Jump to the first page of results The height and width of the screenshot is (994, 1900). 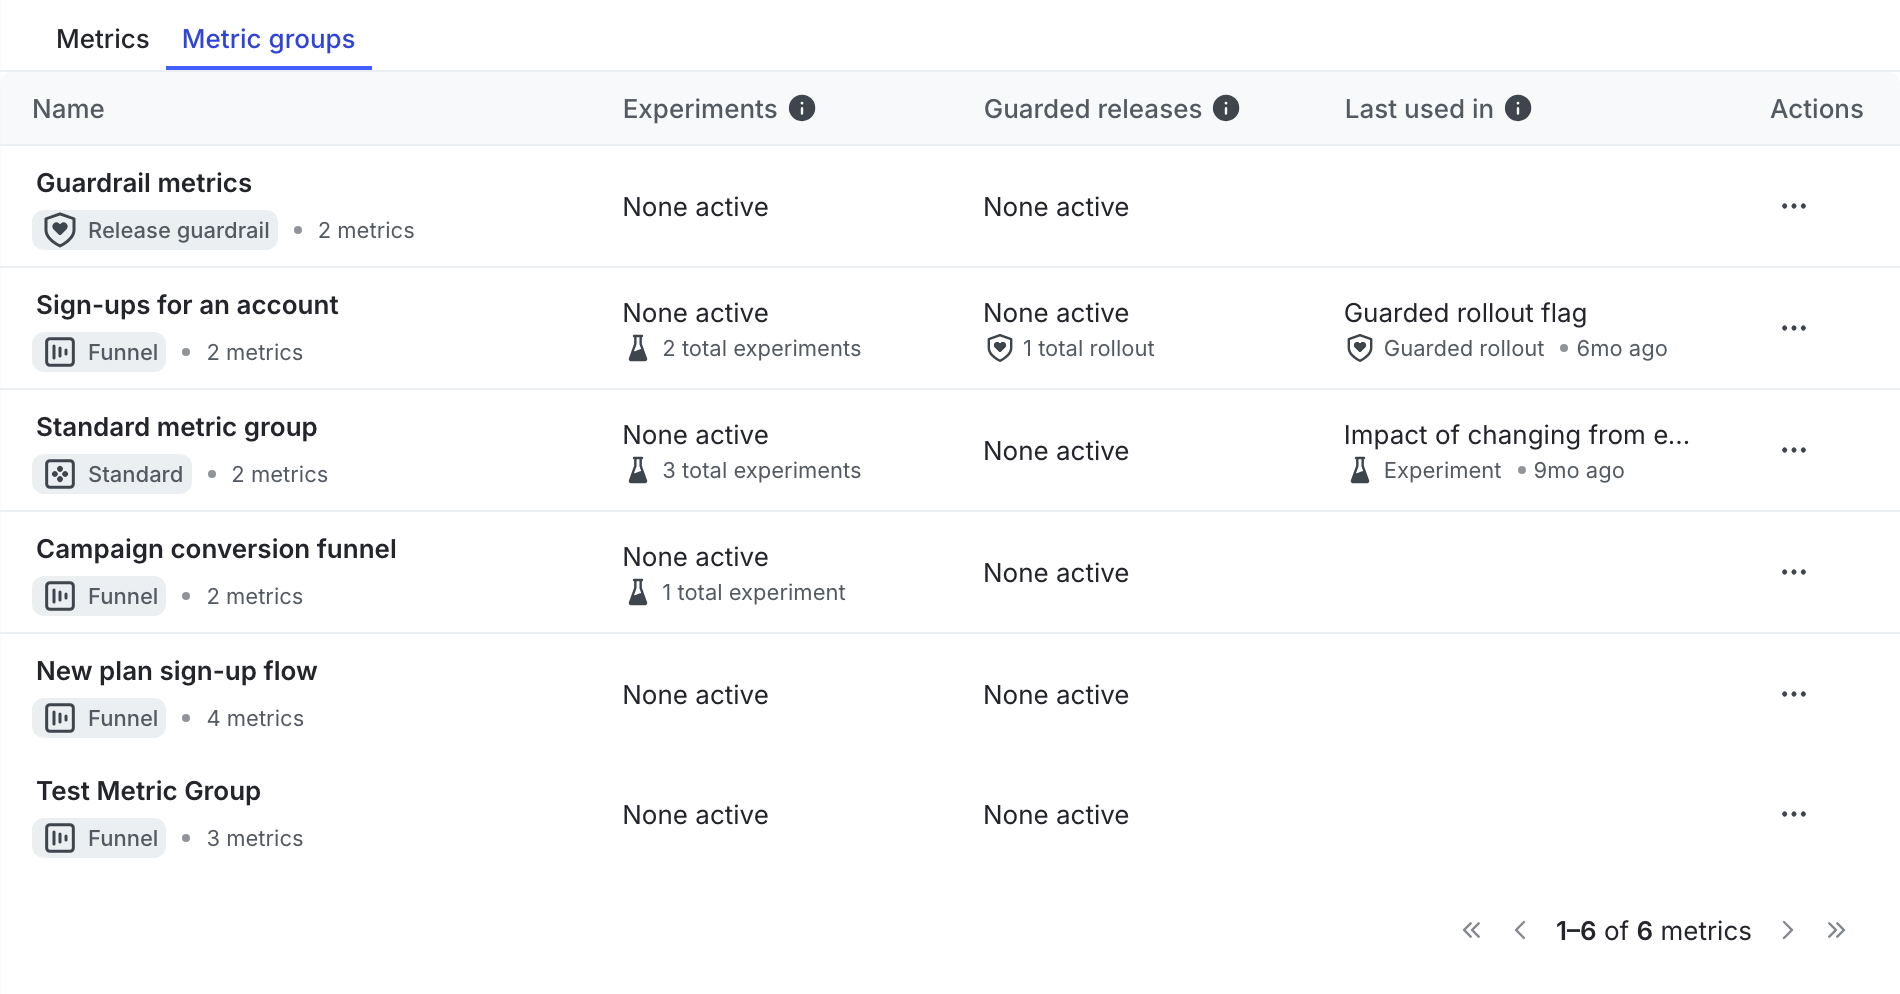coord(1471,931)
